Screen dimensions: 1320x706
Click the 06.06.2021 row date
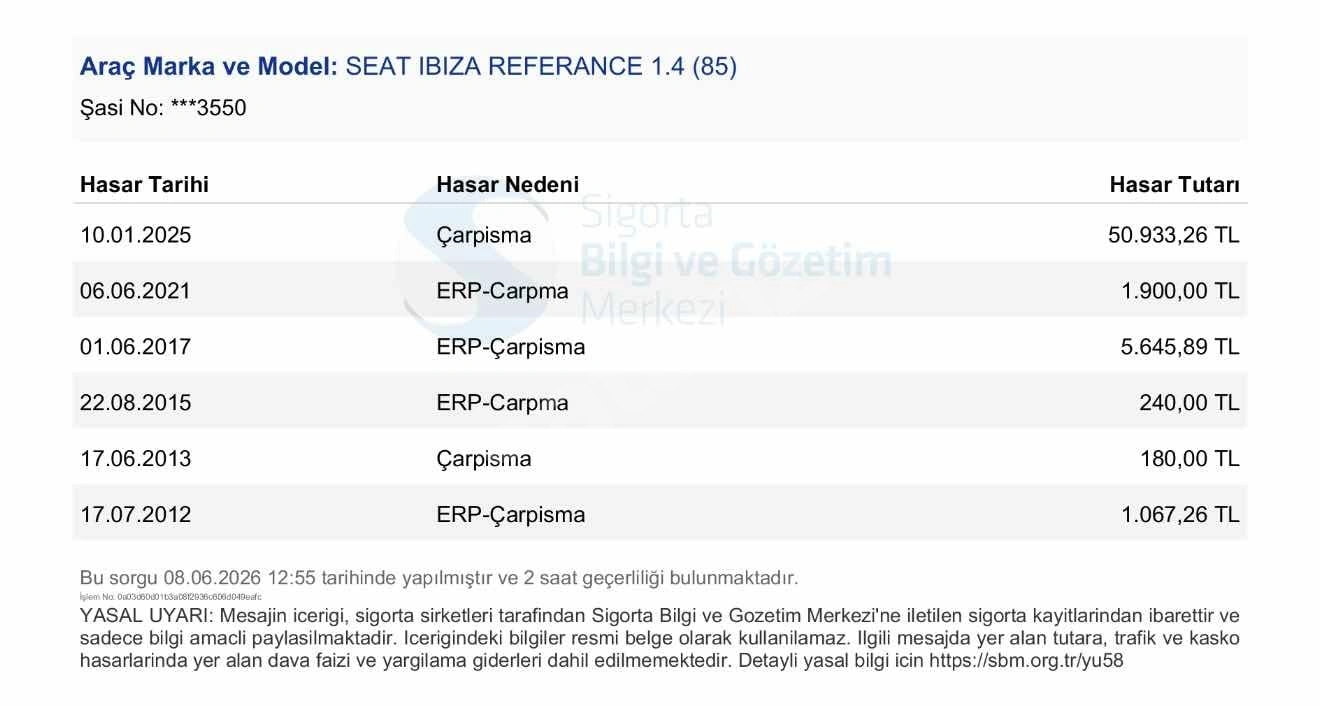tap(135, 291)
